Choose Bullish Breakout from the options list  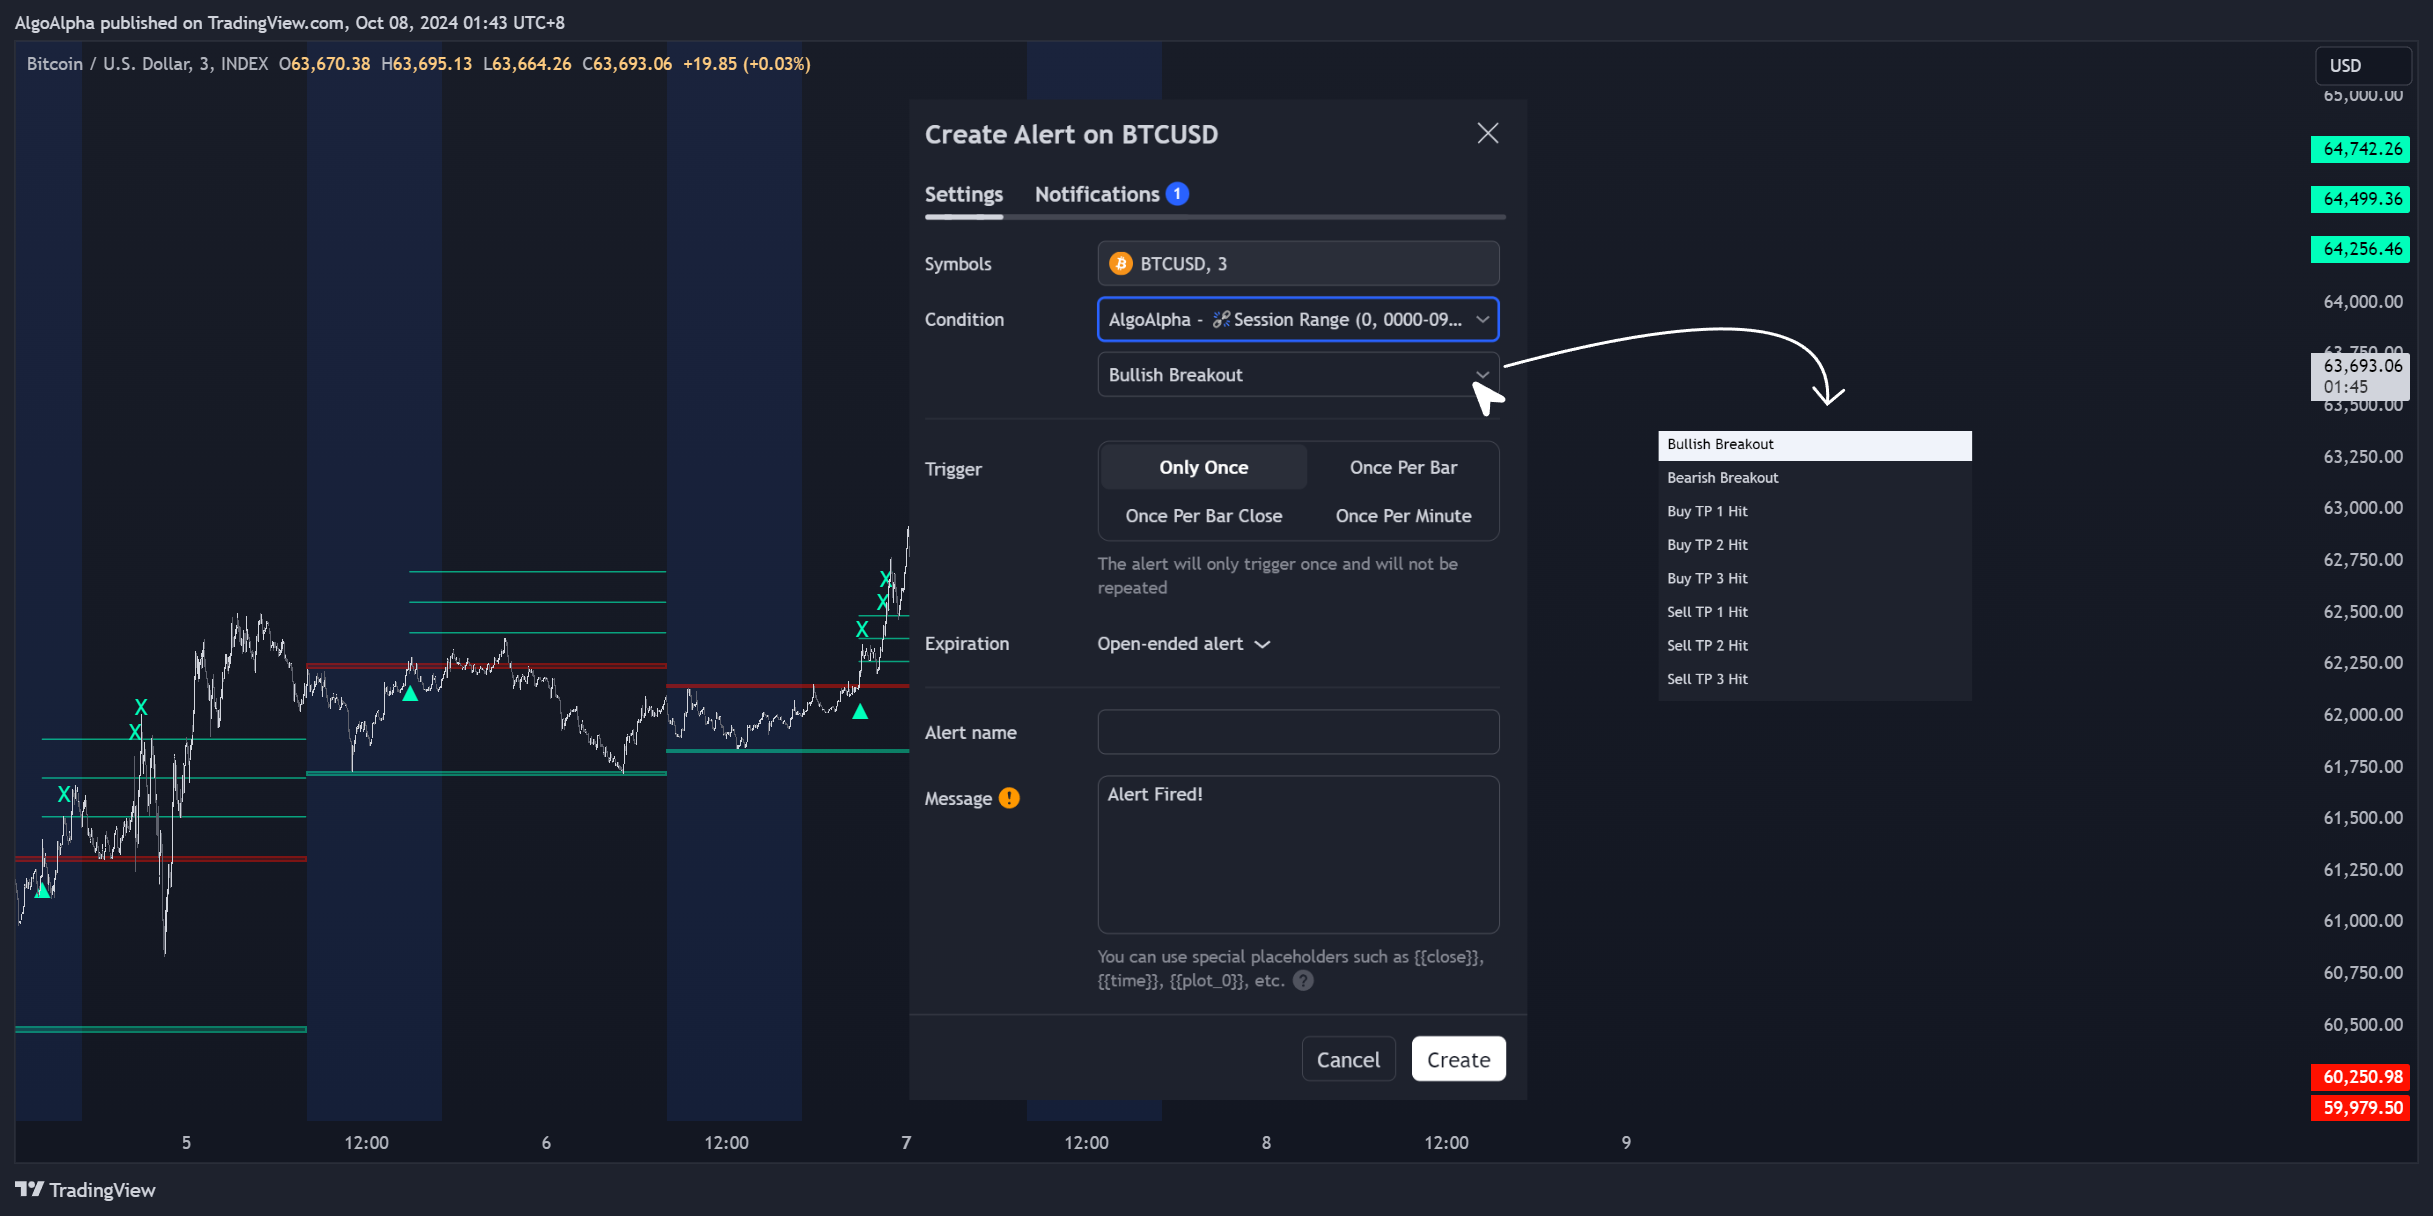(1814, 445)
